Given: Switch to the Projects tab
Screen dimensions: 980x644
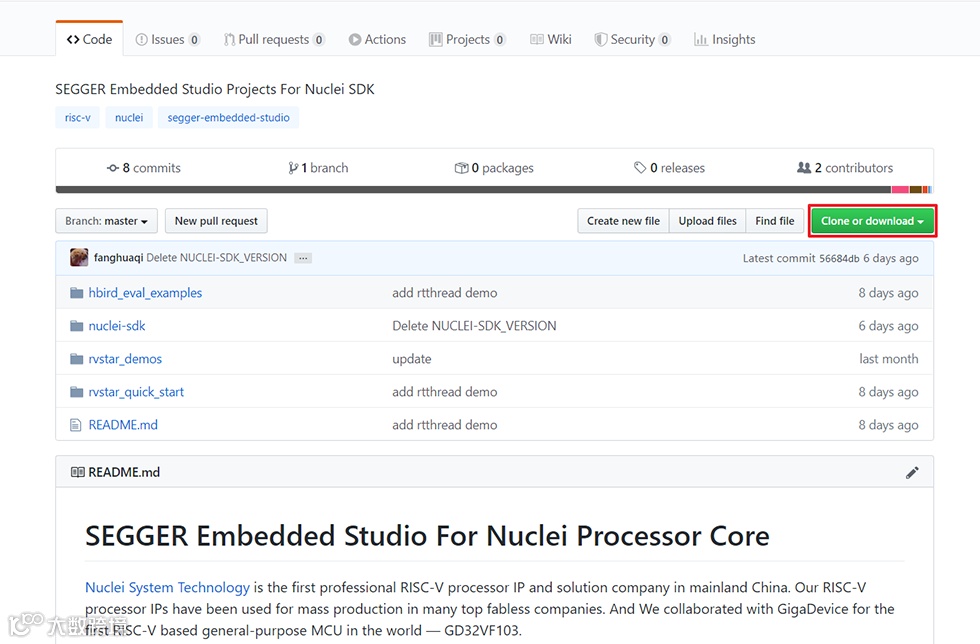Looking at the screenshot, I should click(x=468, y=39).
